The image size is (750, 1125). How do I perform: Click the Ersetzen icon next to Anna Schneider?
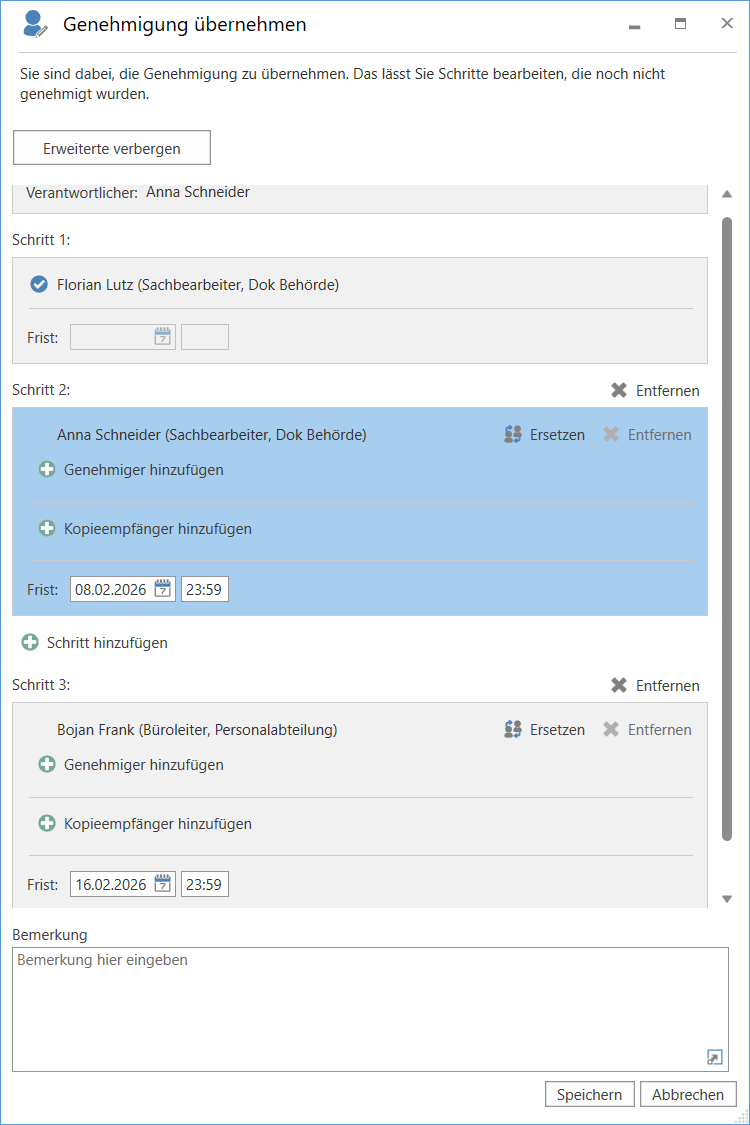(x=513, y=434)
